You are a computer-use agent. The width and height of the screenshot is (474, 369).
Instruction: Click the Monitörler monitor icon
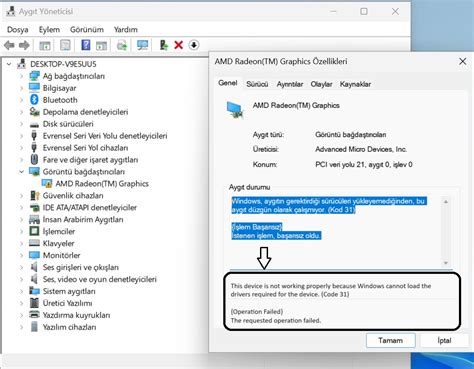pyautogui.click(x=34, y=255)
